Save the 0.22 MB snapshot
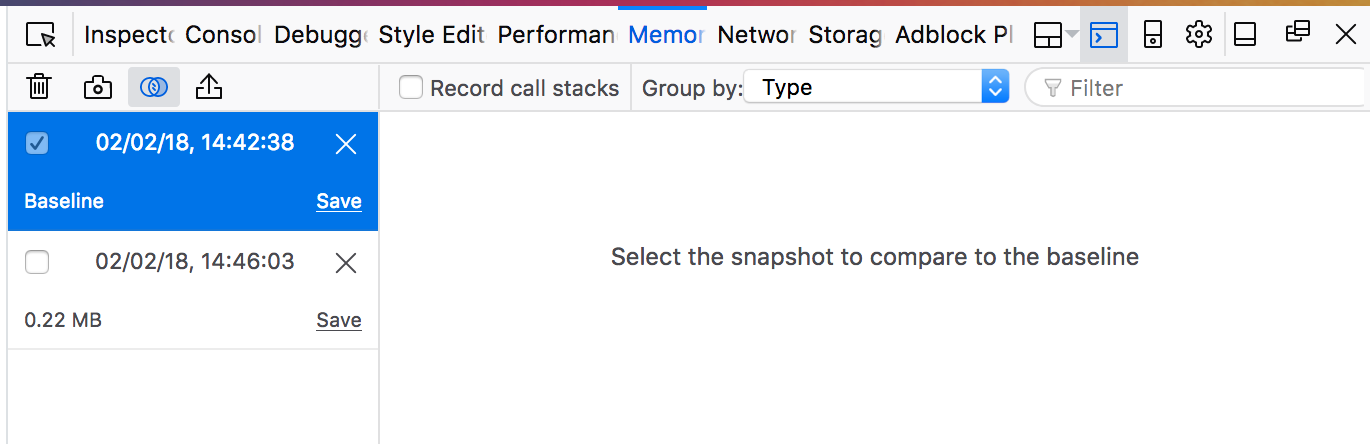 (x=338, y=320)
